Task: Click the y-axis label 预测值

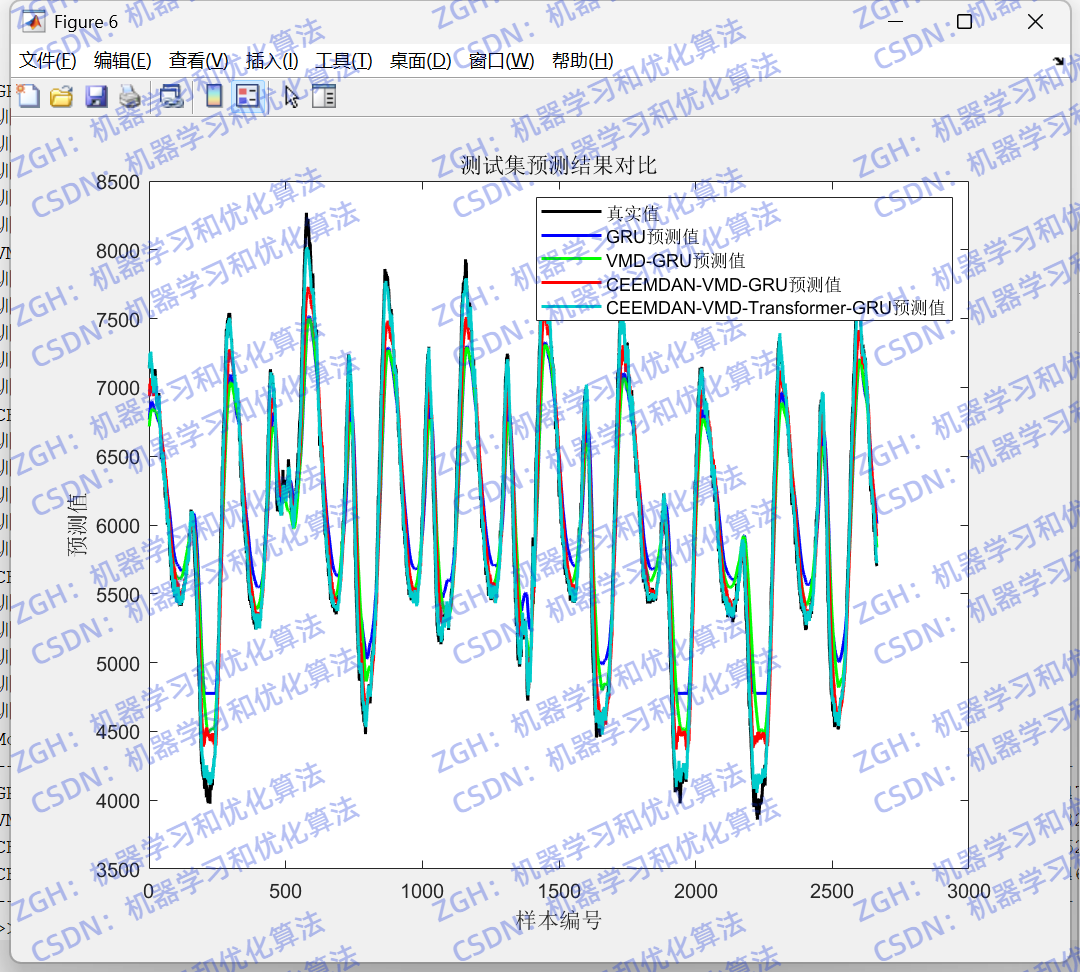Action: 77,524
